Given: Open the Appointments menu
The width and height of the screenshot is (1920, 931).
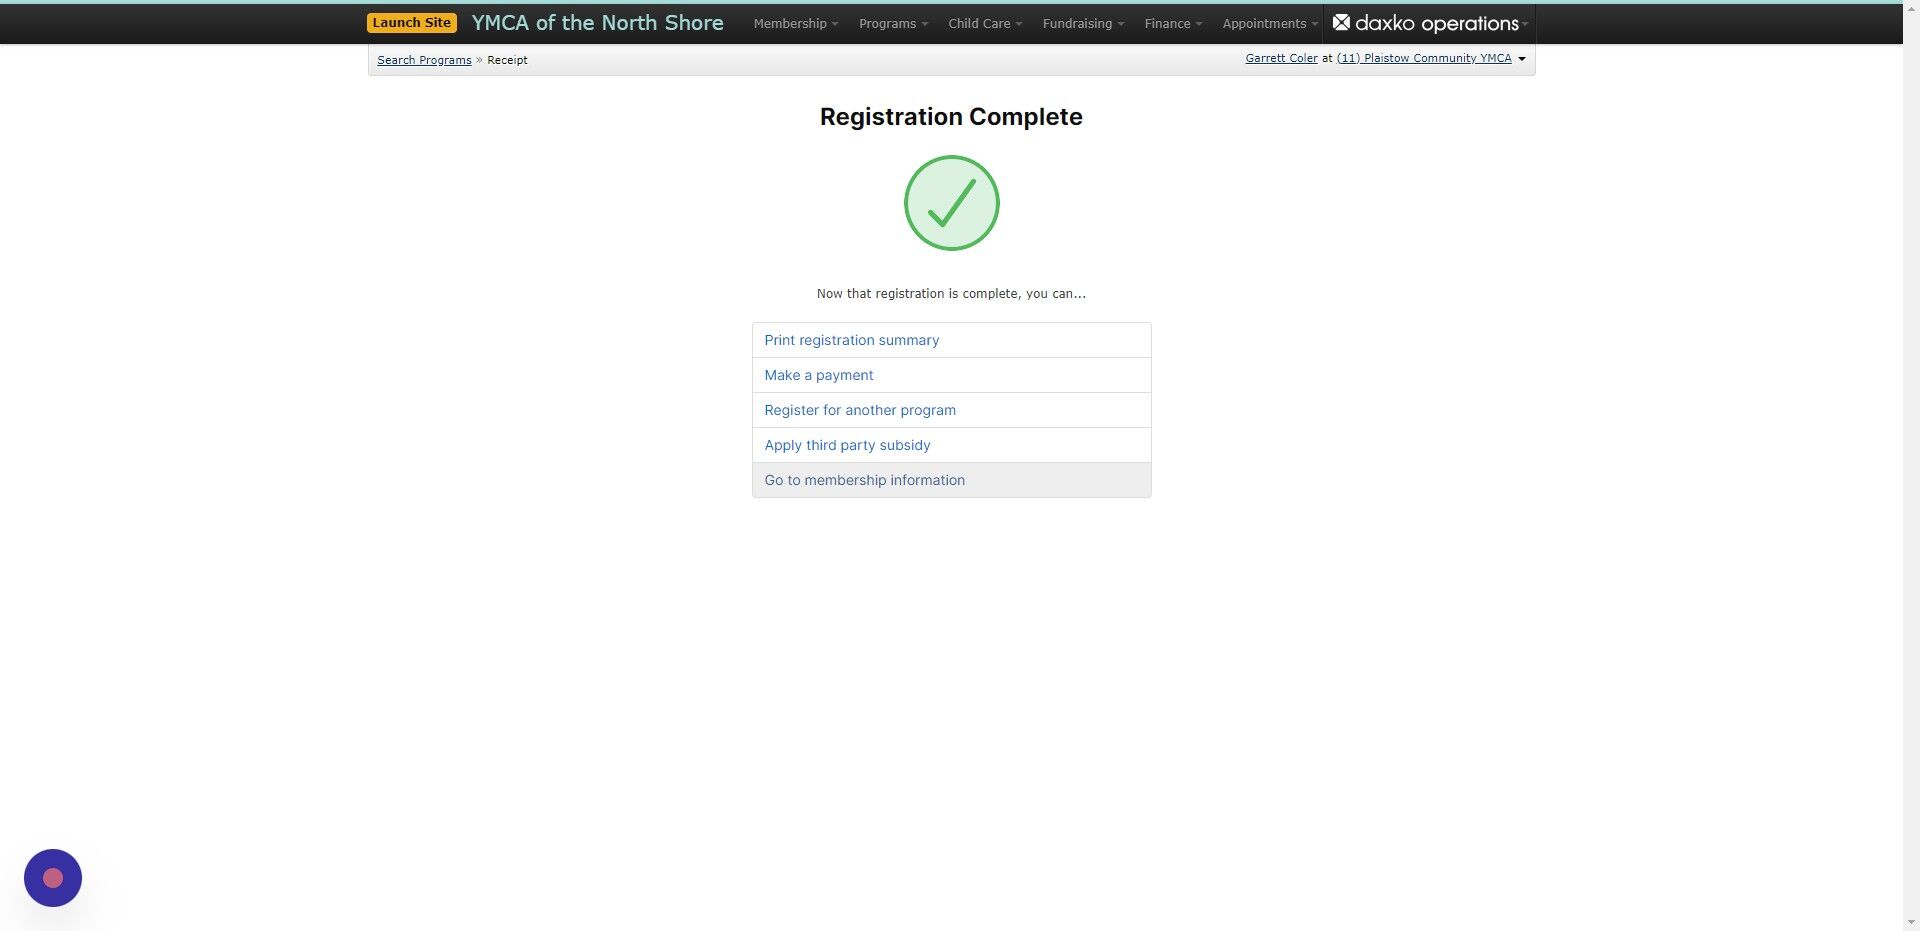Looking at the screenshot, I should click(x=1269, y=24).
